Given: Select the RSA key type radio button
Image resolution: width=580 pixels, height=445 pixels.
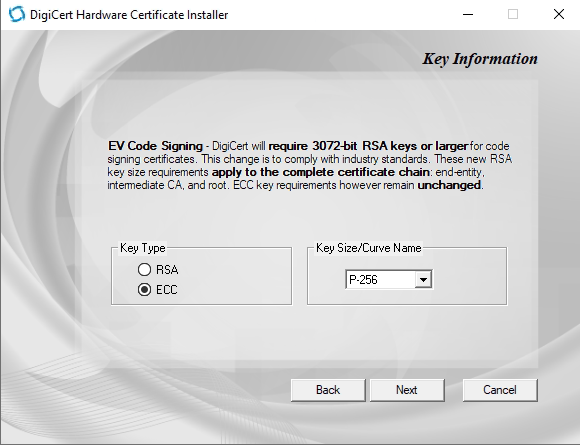Looking at the screenshot, I should point(144,270).
